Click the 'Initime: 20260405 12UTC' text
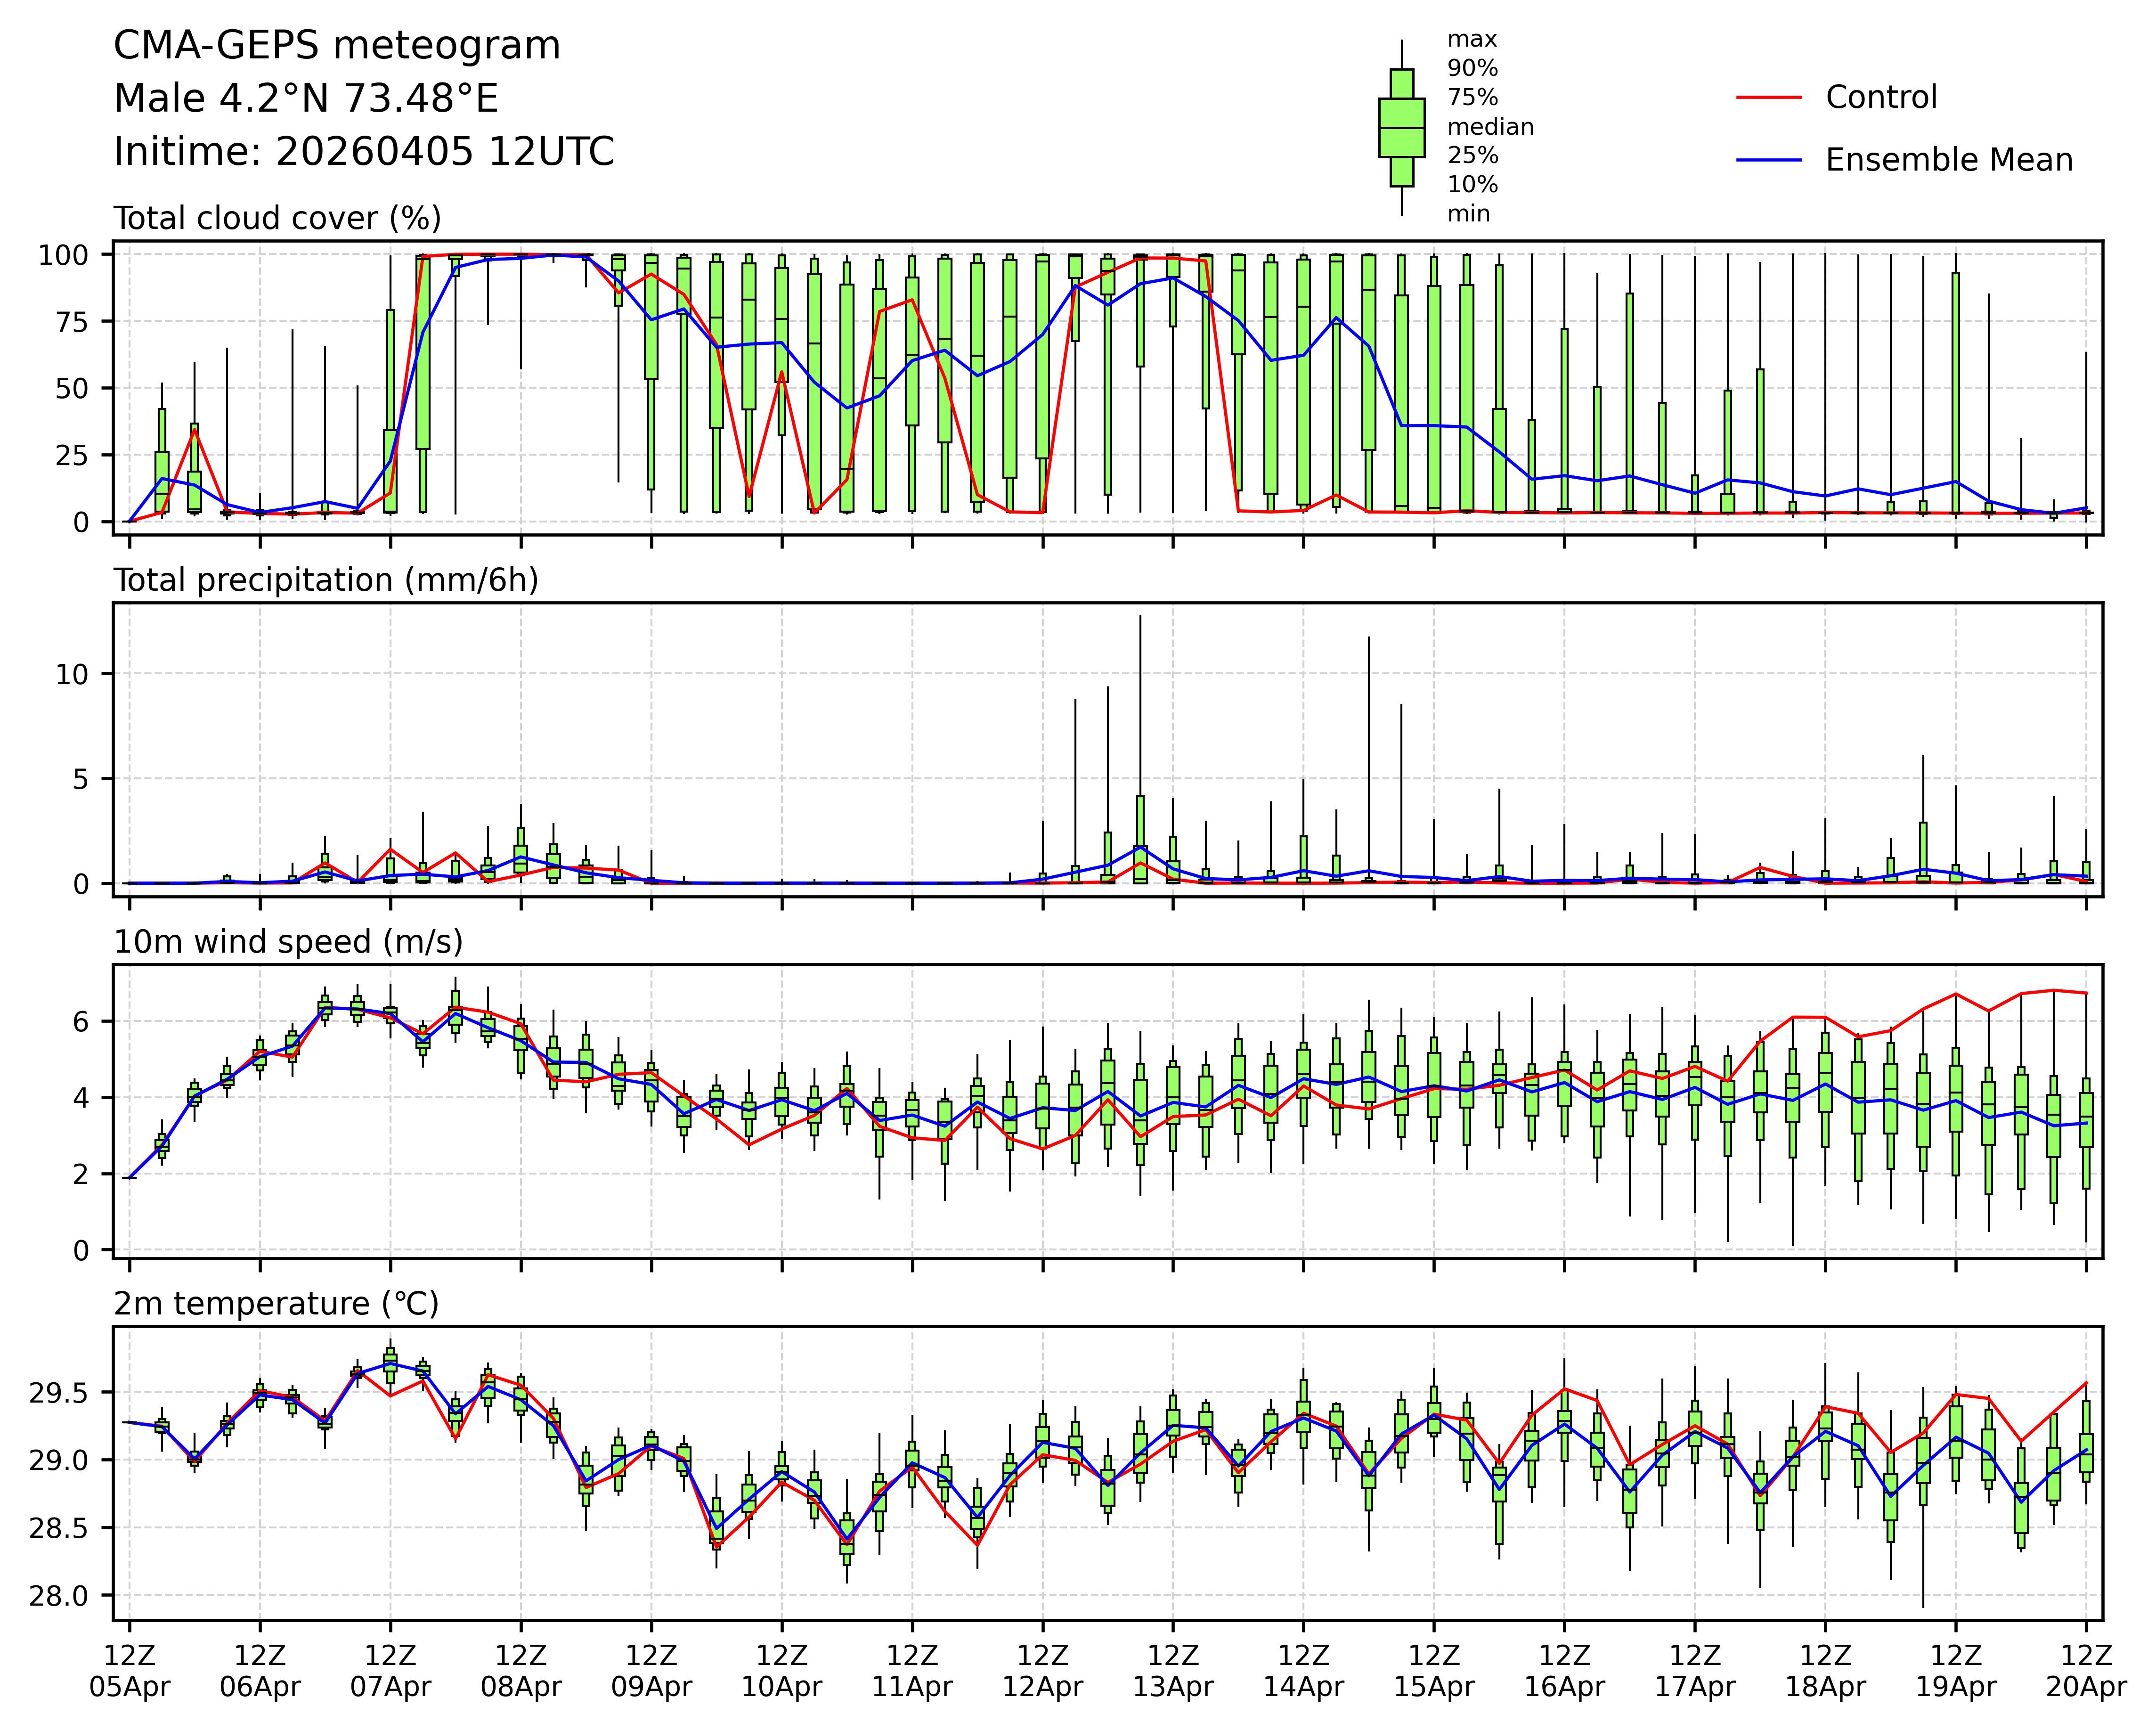The width and height of the screenshot is (2156, 1730). 364,152
